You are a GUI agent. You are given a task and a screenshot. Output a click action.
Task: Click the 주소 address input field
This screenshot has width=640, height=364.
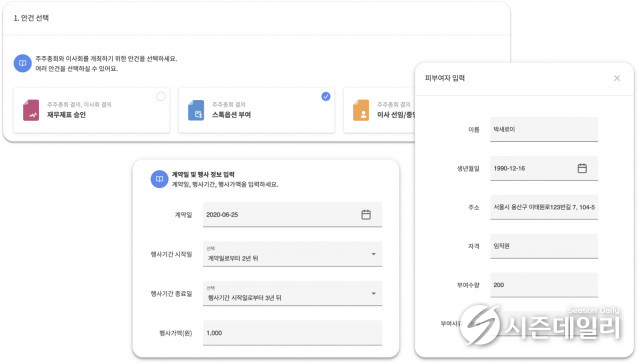(x=544, y=207)
